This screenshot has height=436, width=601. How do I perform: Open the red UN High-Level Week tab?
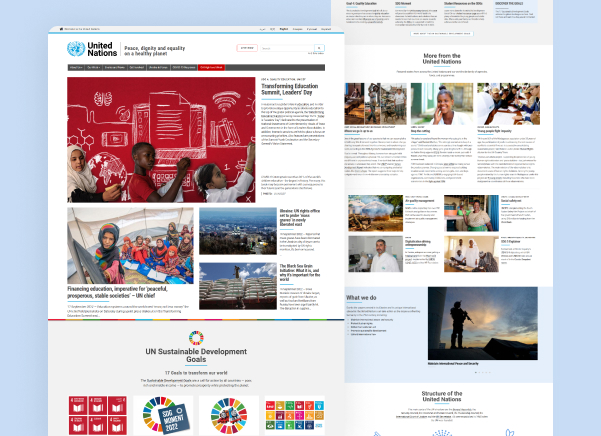pos(211,67)
